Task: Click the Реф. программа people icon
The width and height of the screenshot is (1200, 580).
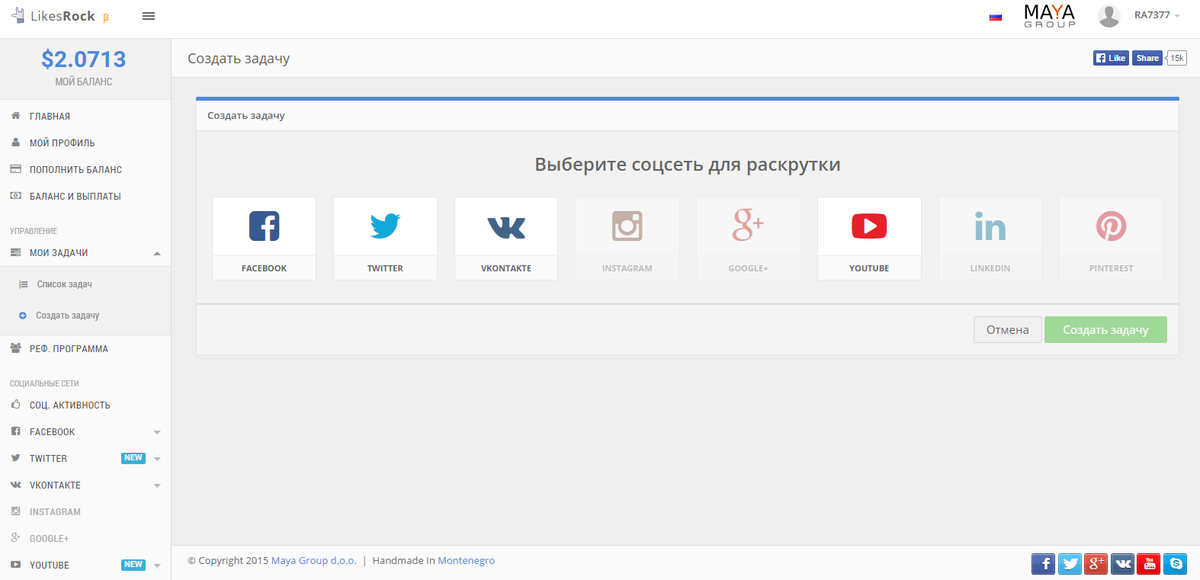Action: click(x=15, y=349)
